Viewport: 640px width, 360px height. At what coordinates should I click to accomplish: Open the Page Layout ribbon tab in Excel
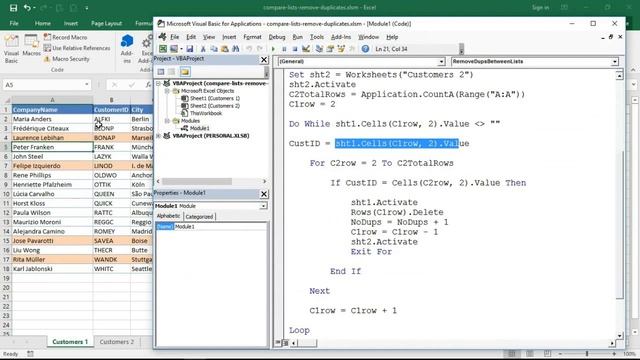click(106, 23)
